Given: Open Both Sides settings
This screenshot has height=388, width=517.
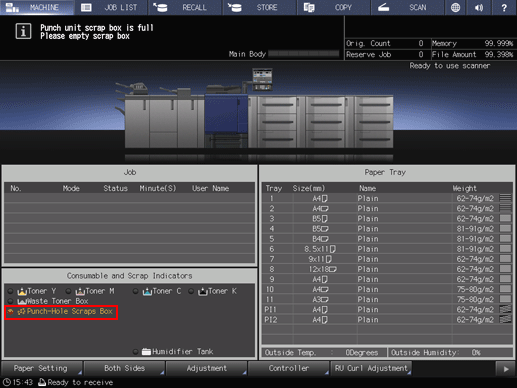Looking at the screenshot, I should [x=124, y=368].
